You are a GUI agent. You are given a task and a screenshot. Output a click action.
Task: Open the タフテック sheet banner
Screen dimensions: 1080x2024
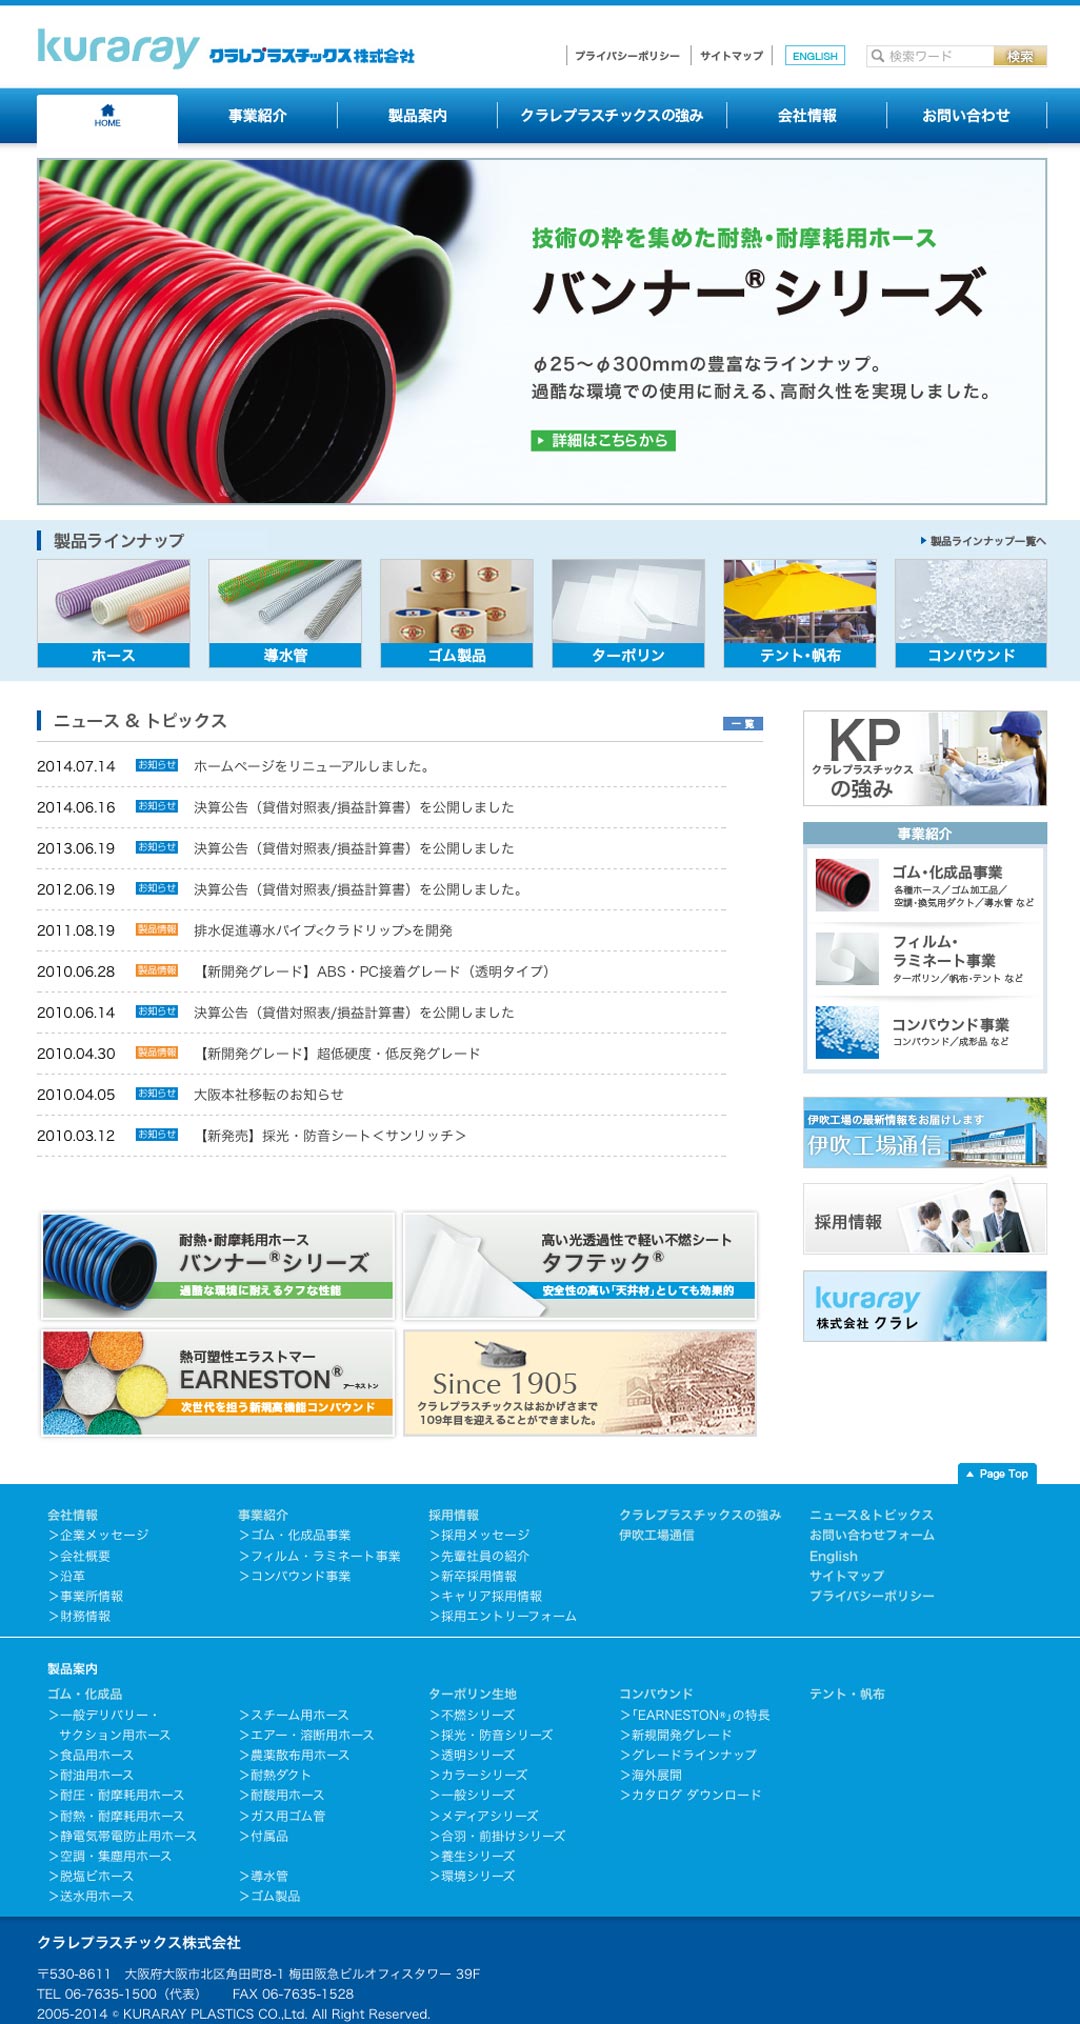580,1265
